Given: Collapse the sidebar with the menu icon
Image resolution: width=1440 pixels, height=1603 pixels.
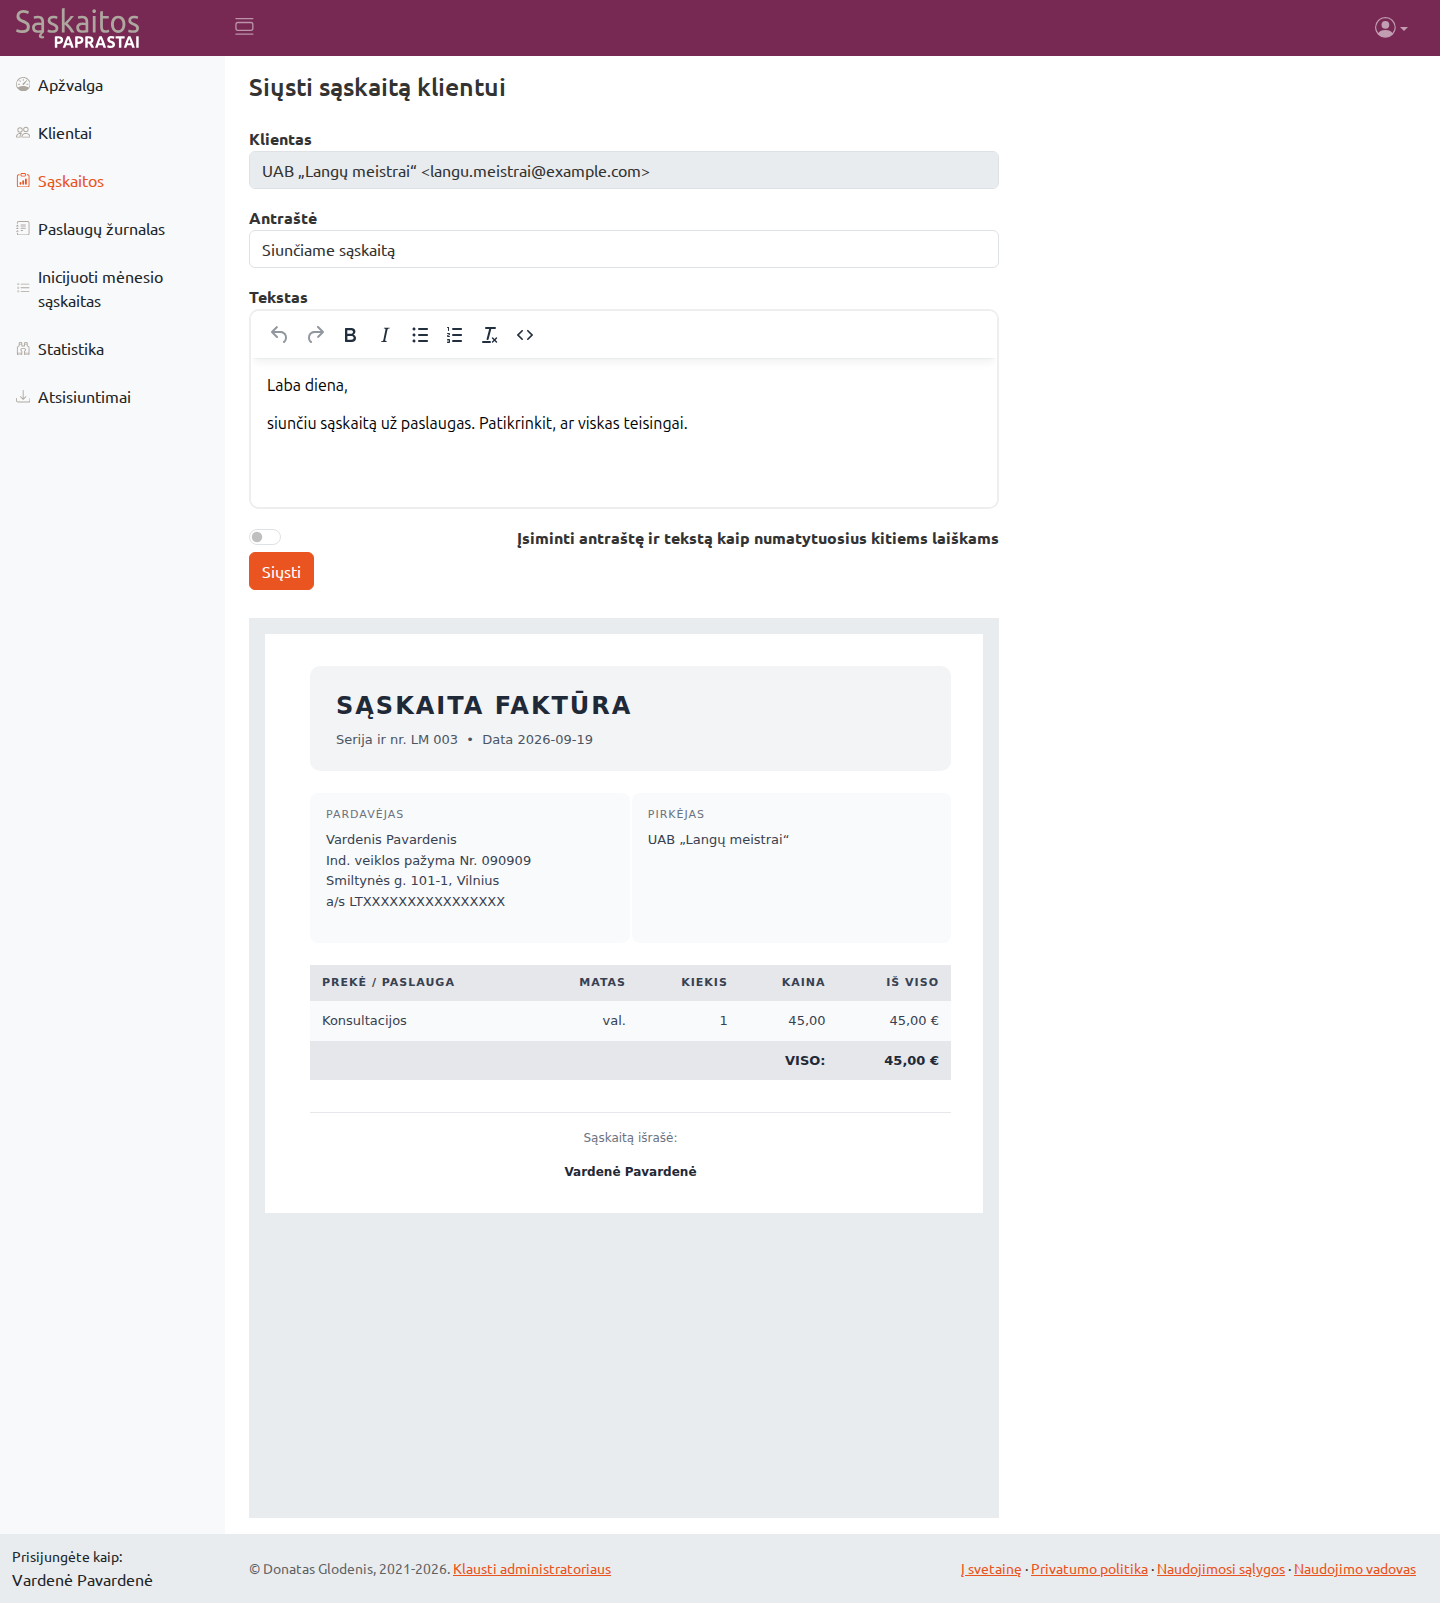Looking at the screenshot, I should tap(244, 27).
